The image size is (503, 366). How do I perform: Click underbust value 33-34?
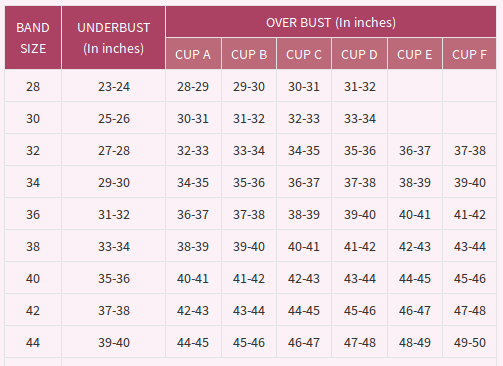[114, 247]
